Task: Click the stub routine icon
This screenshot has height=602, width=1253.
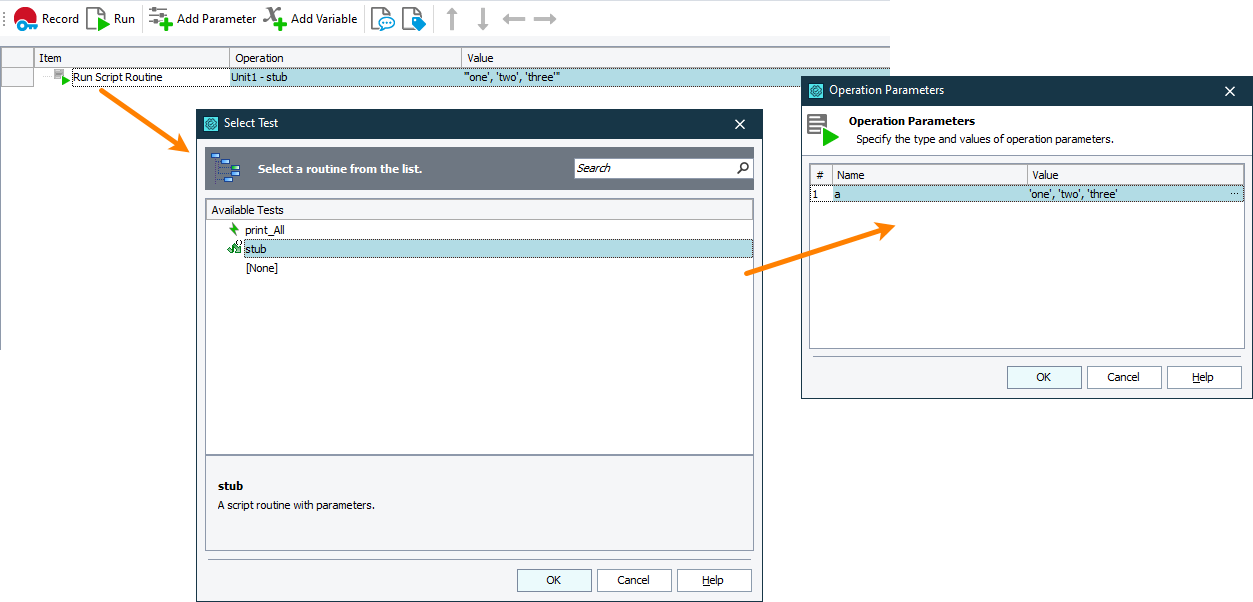Action: coord(234,248)
